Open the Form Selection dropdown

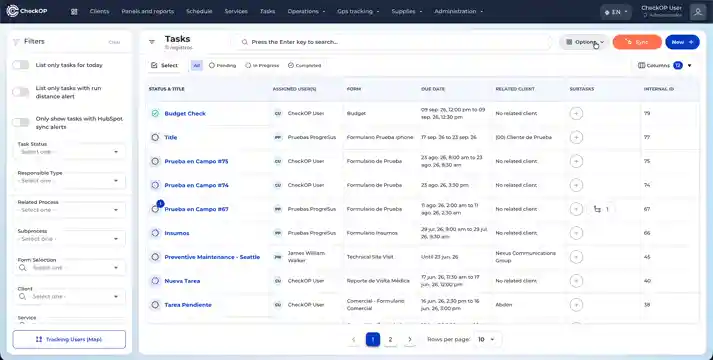tap(70, 268)
